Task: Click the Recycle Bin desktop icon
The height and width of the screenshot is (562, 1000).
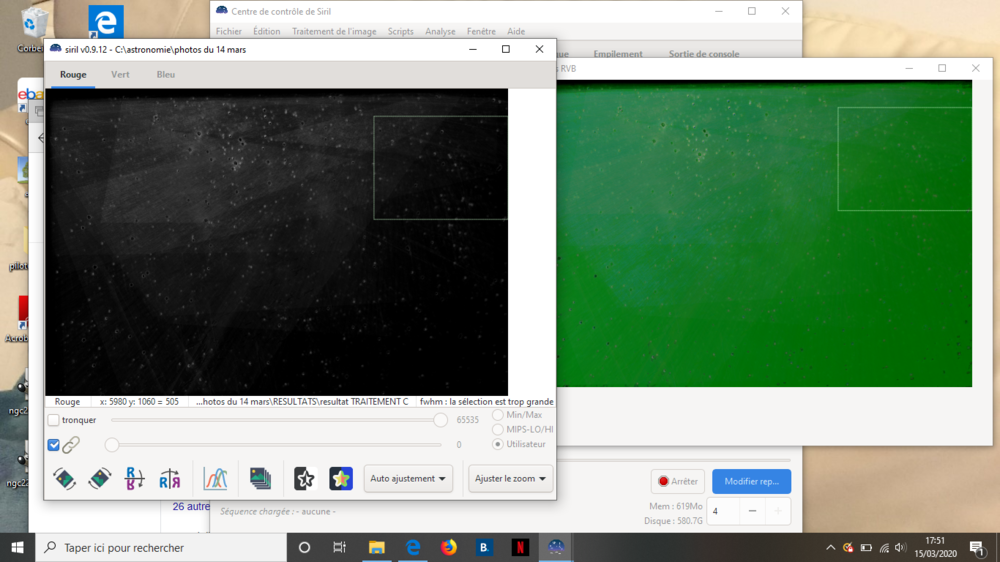Action: coord(32,29)
